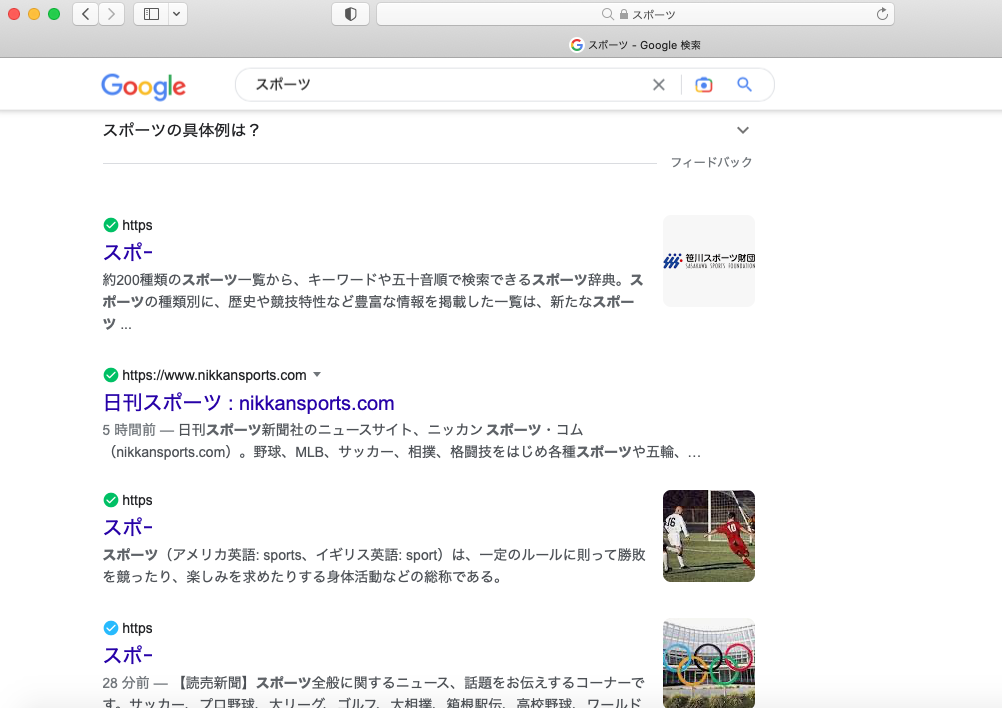Click the https text above the soccer result
The height and width of the screenshot is (708, 1002).
137,500
